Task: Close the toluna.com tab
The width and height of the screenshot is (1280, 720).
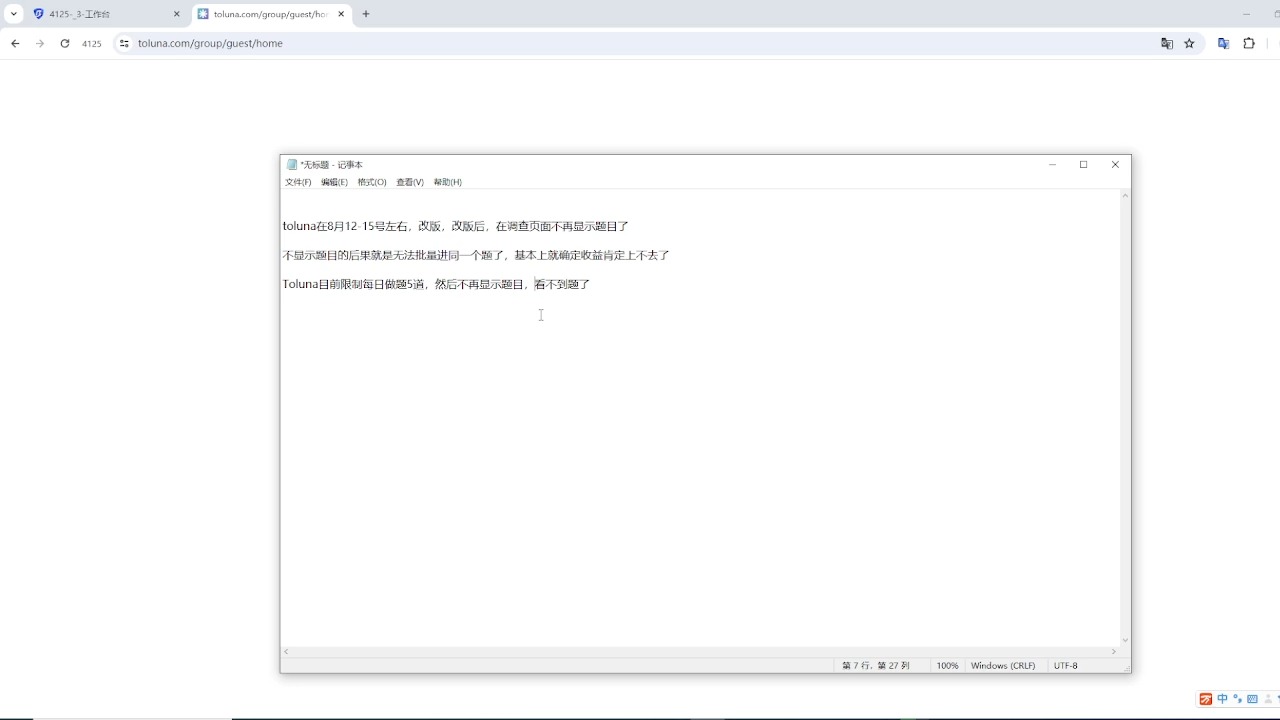Action: point(341,14)
